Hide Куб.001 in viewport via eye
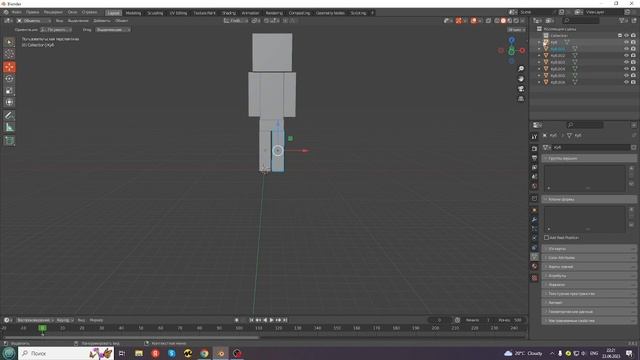The image size is (640, 360). [627, 49]
